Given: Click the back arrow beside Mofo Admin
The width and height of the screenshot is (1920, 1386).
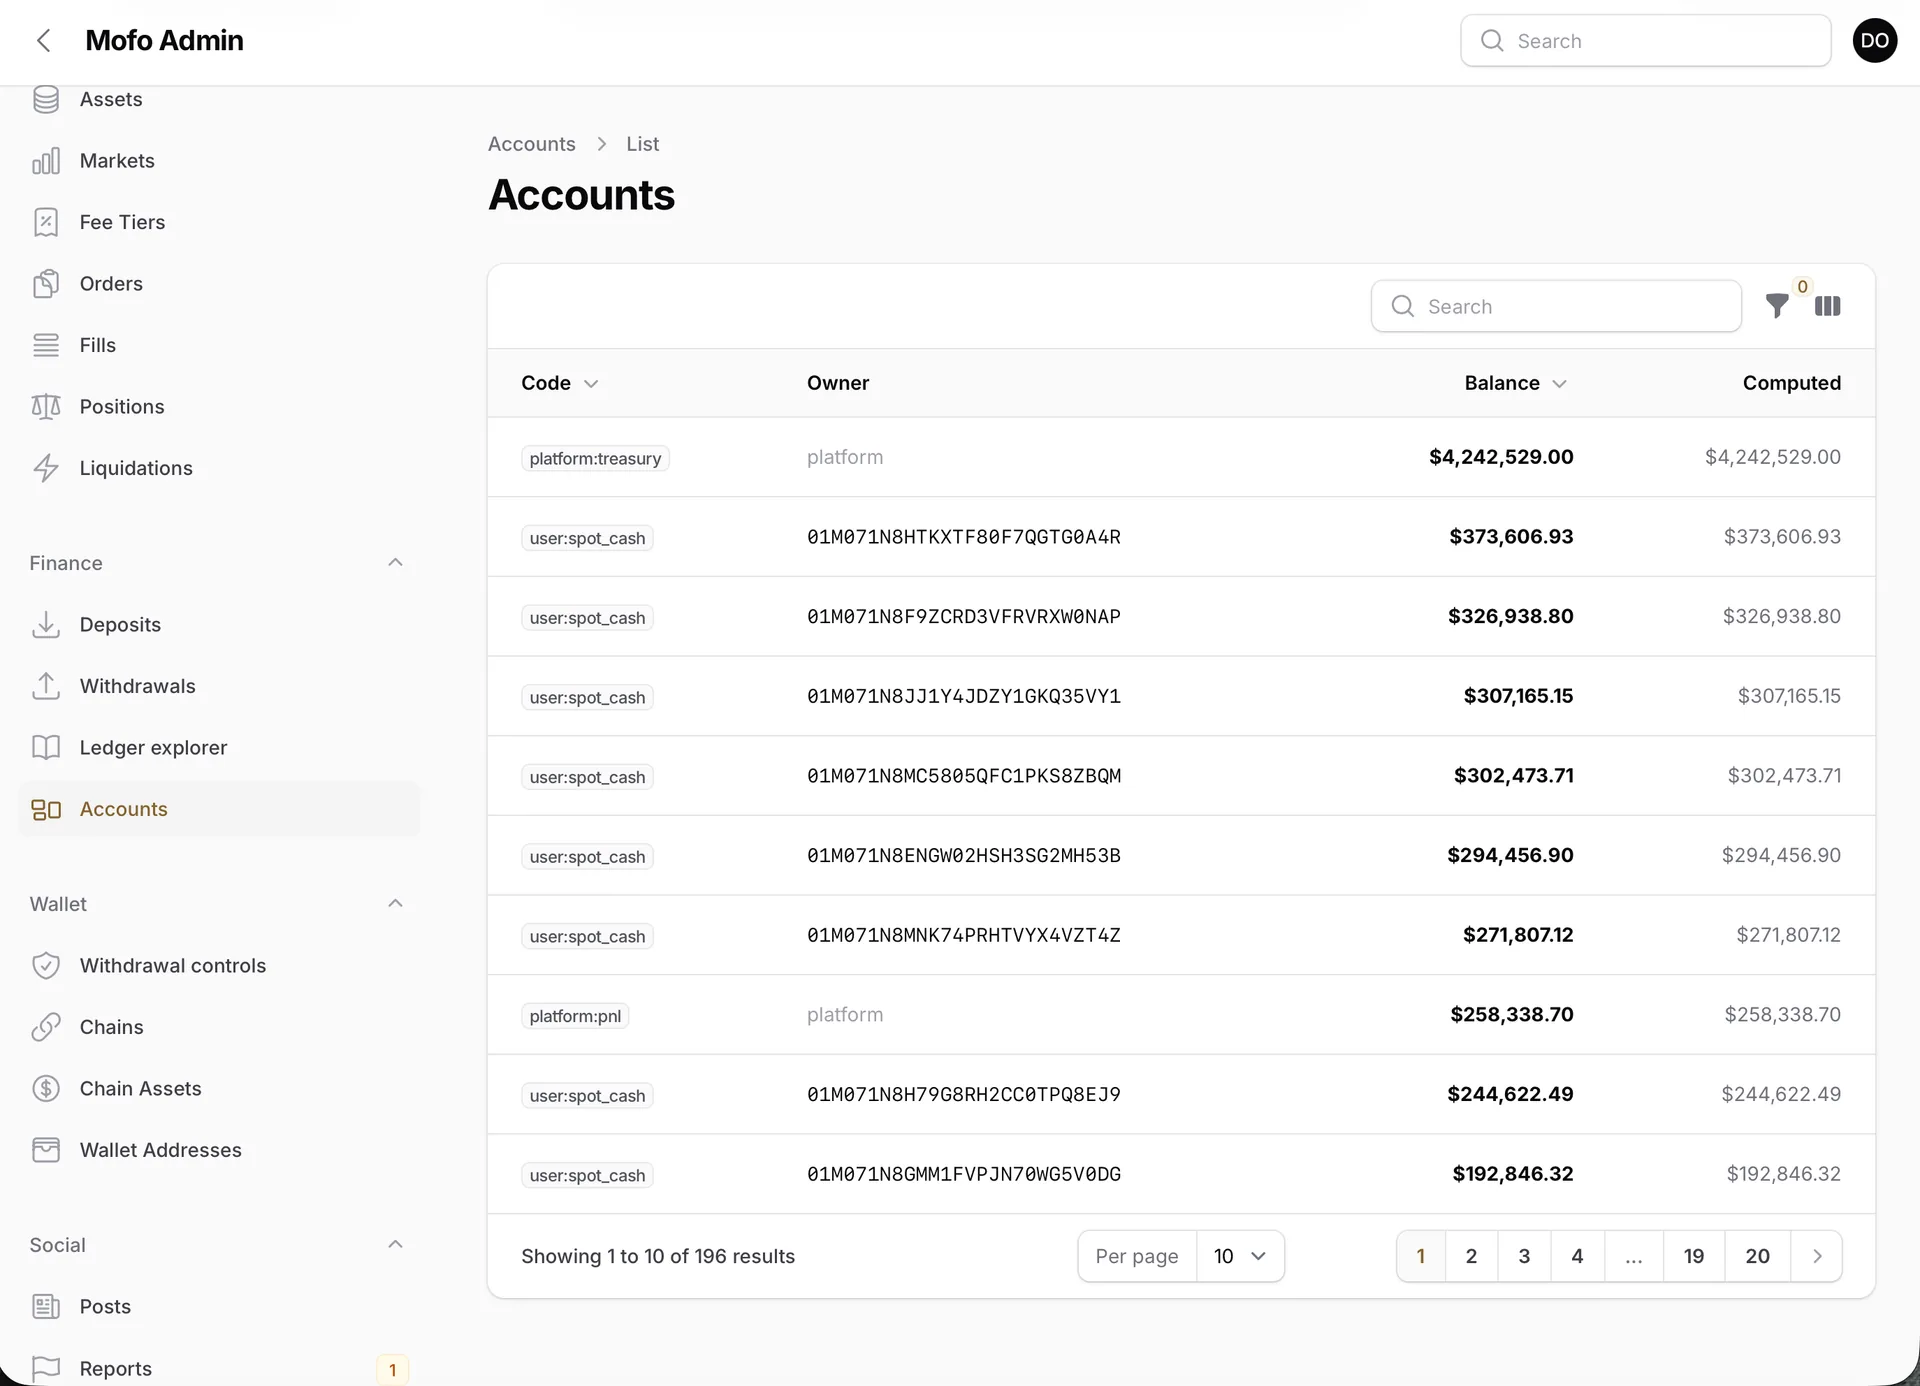Looking at the screenshot, I should tap(43, 40).
